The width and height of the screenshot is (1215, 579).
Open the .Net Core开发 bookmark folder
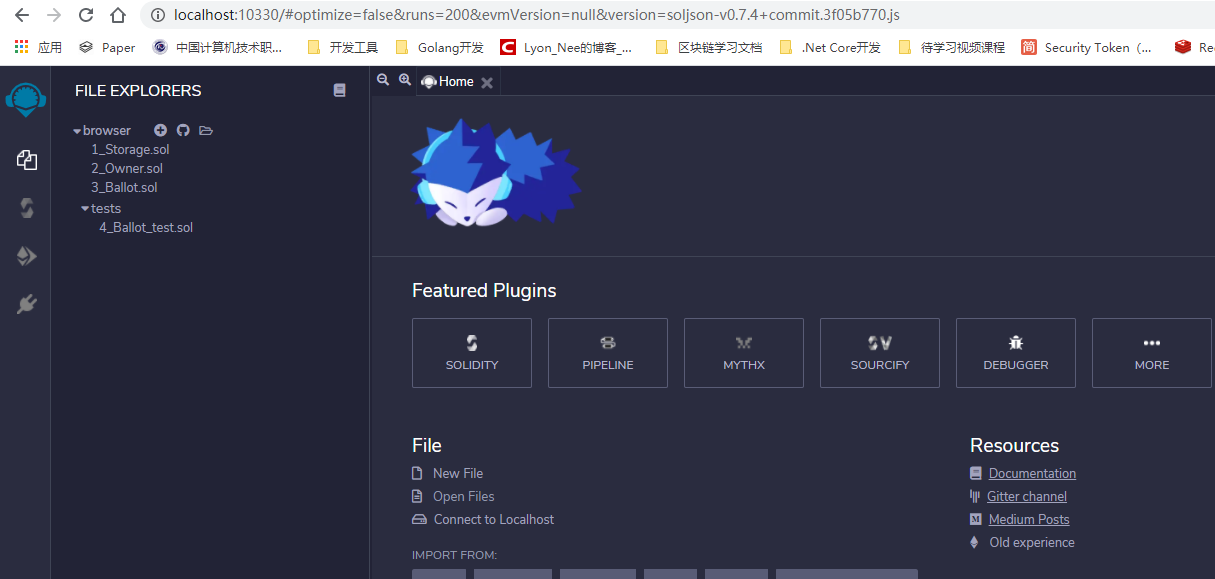829,47
